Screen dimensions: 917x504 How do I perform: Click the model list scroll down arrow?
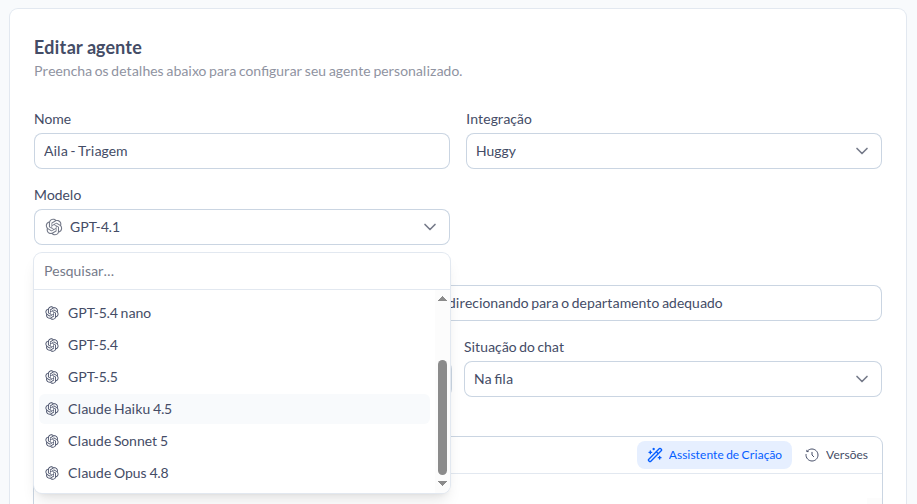pyautogui.click(x=442, y=484)
